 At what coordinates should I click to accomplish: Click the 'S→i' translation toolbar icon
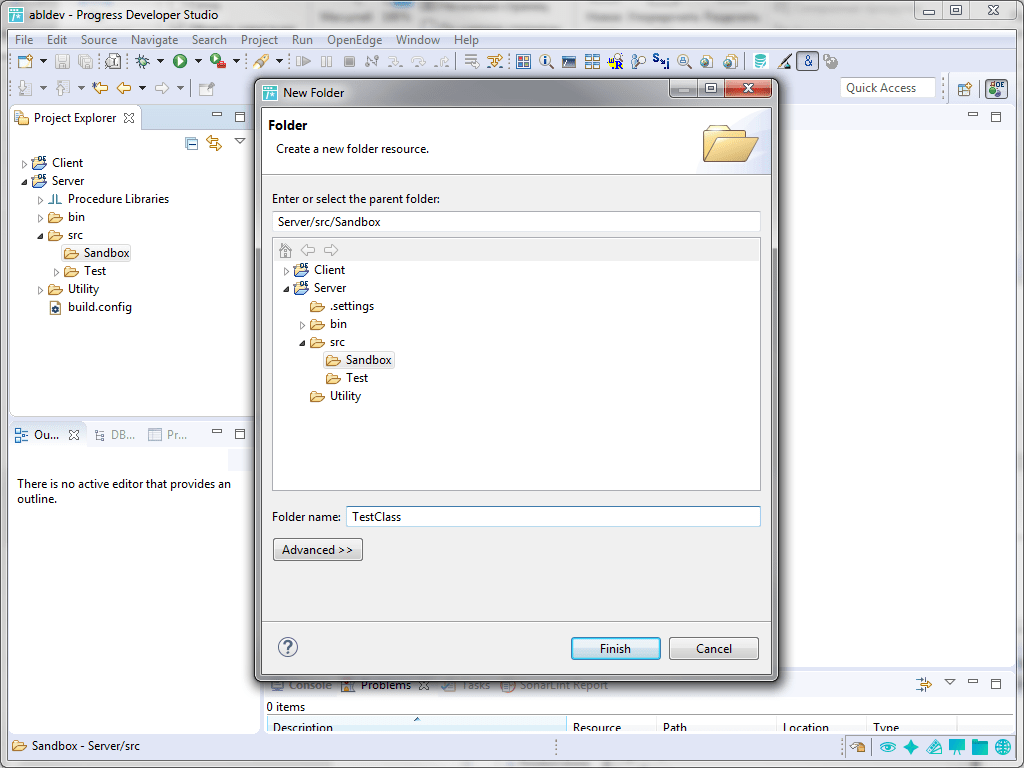(661, 61)
